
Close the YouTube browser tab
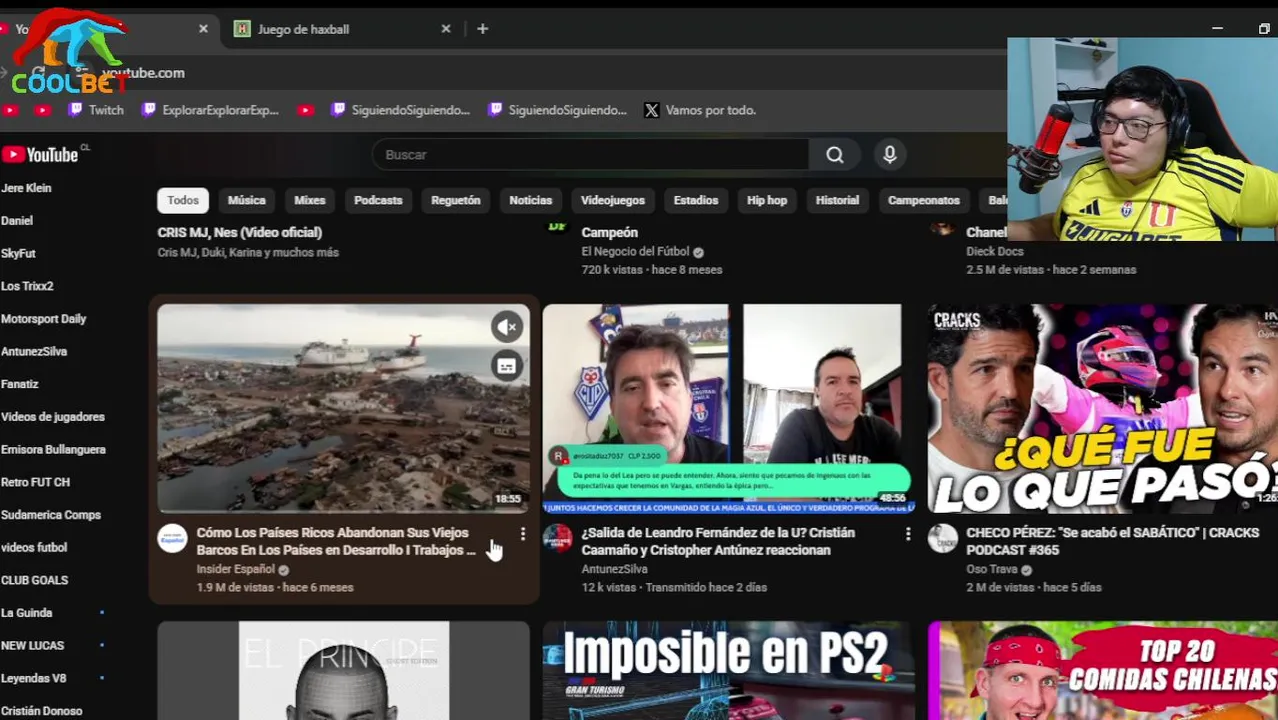pos(203,29)
